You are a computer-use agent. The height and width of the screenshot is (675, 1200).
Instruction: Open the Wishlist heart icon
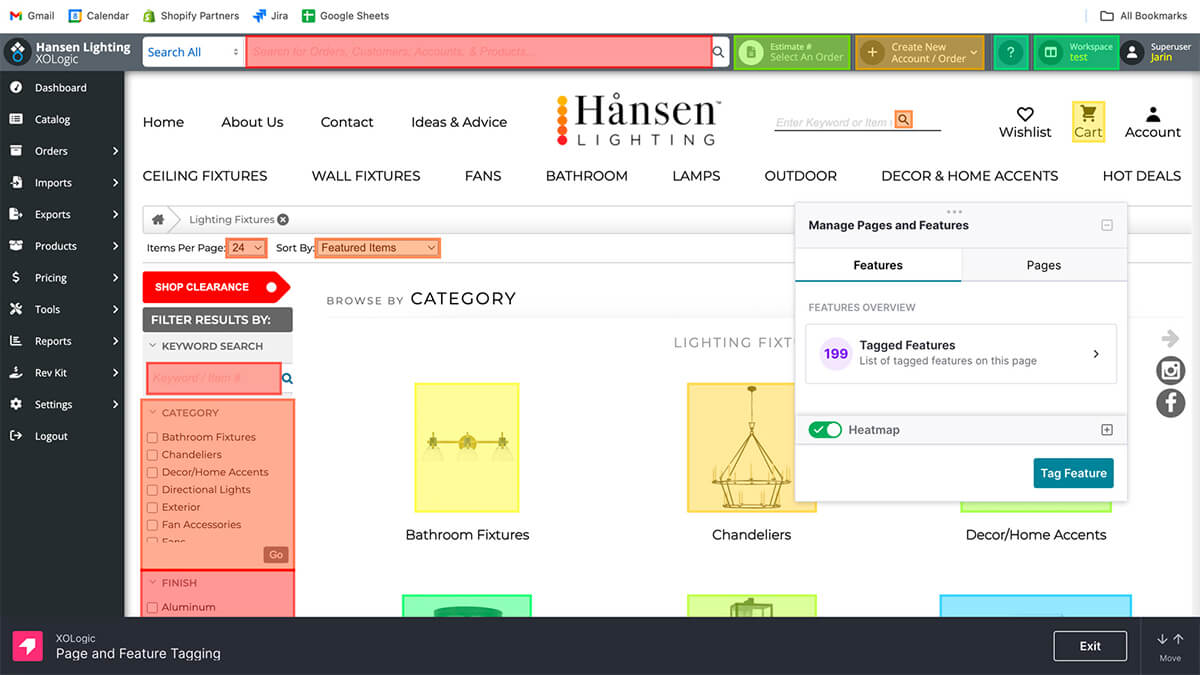[1025, 114]
